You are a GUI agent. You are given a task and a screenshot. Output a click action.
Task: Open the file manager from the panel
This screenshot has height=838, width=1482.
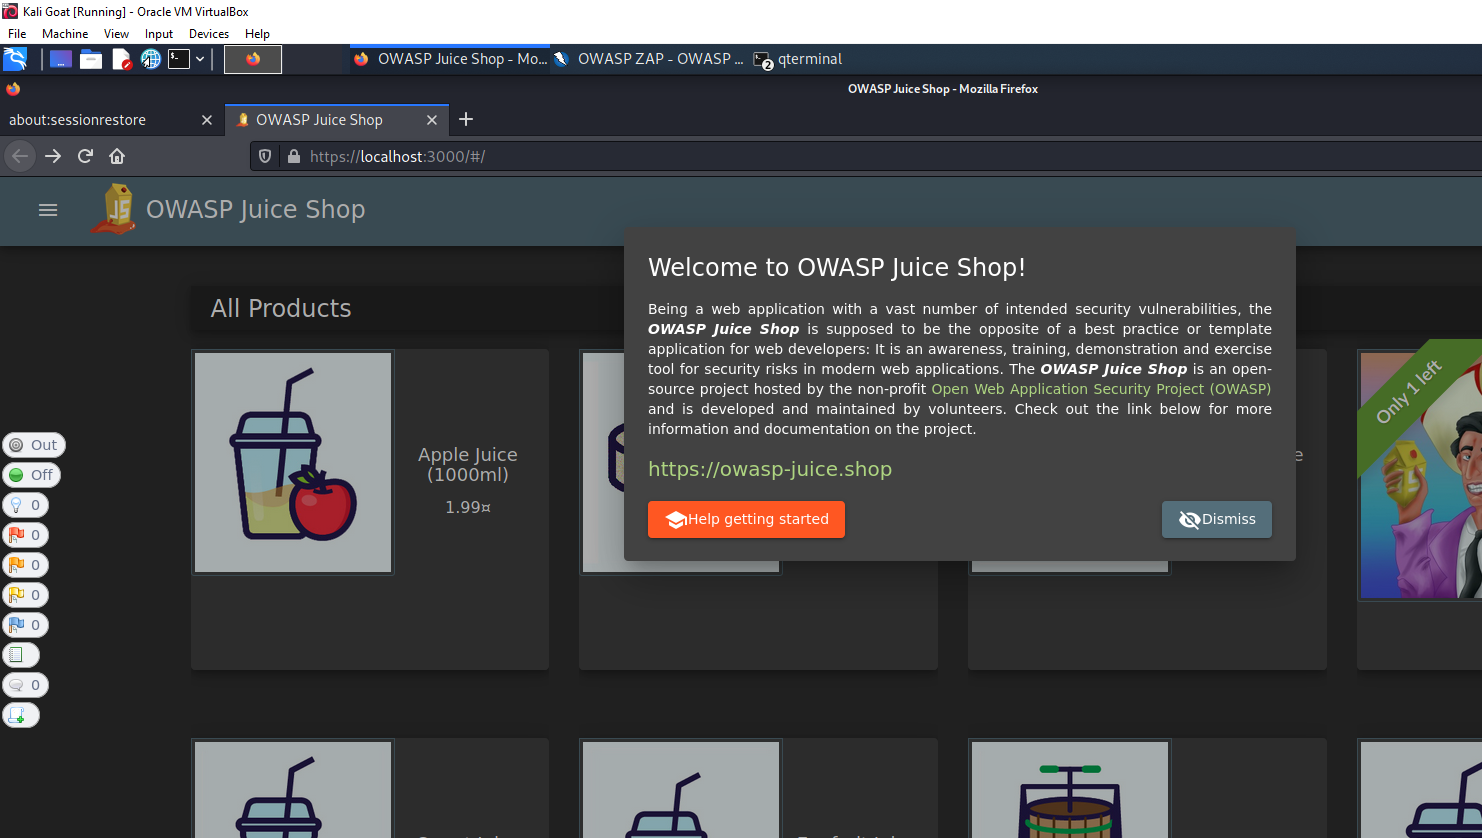click(x=91, y=59)
